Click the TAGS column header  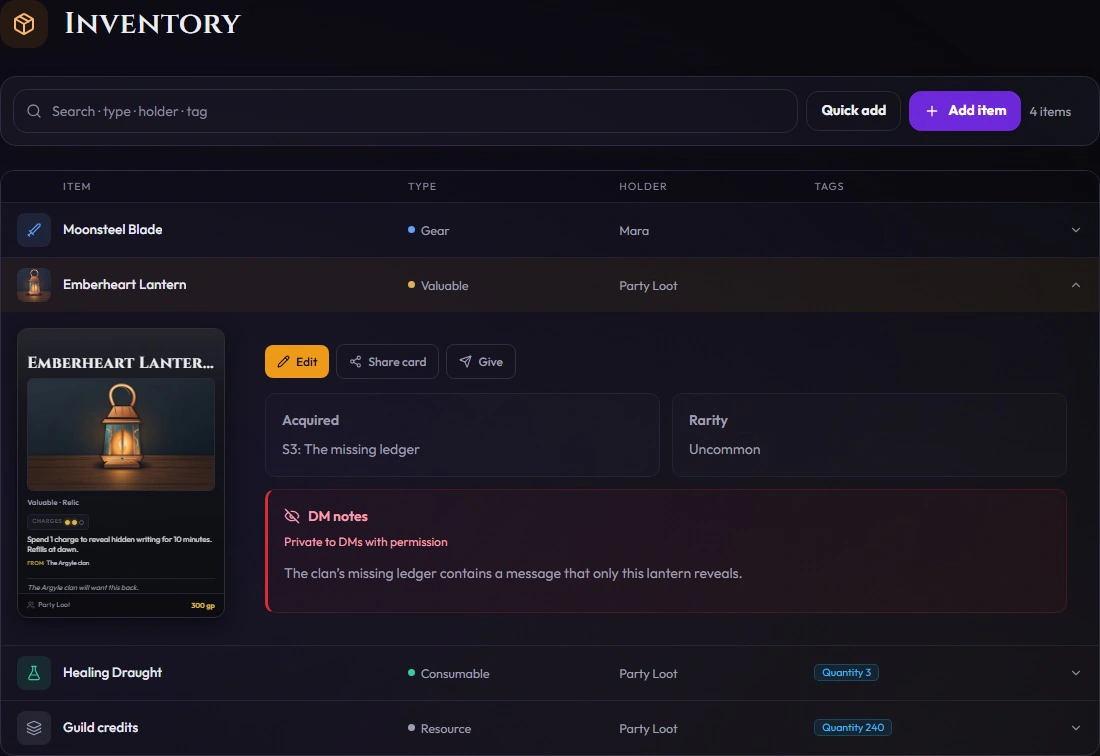pos(829,187)
